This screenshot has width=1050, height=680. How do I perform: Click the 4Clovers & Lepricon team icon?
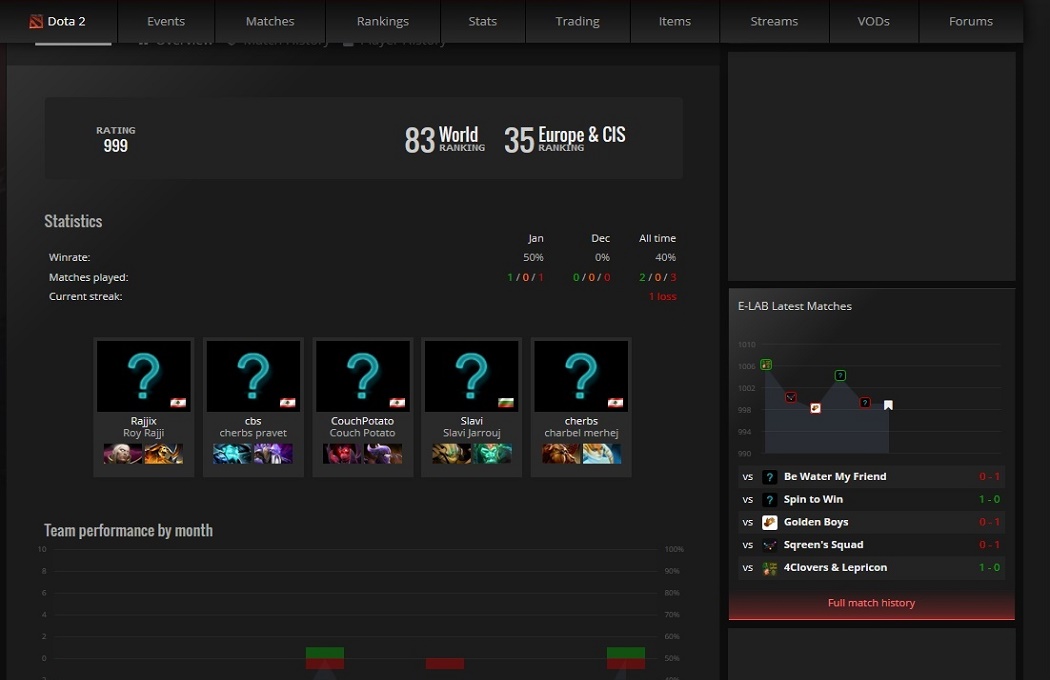769,568
